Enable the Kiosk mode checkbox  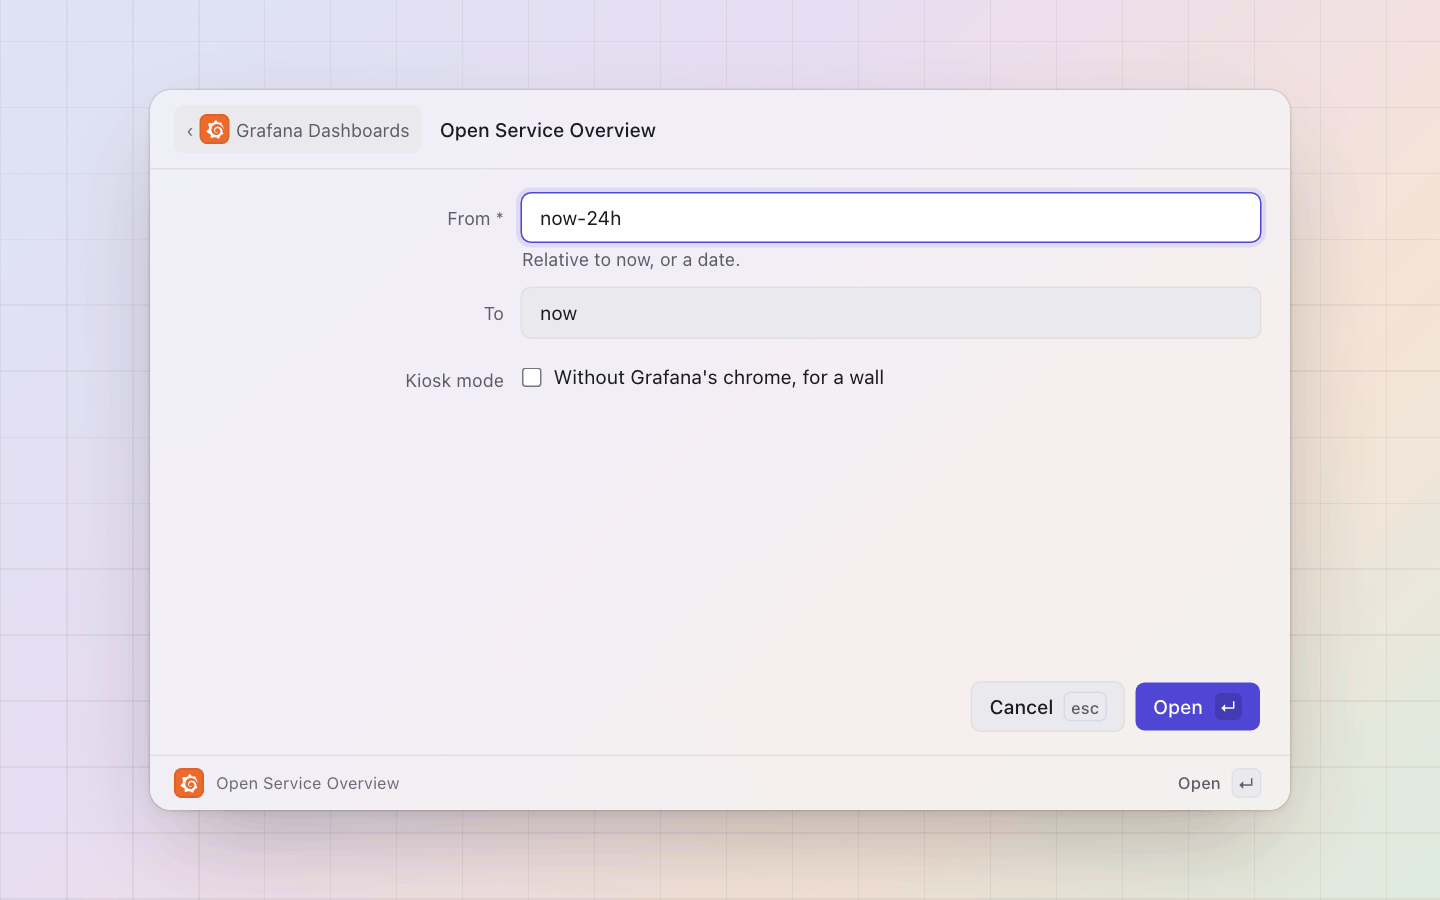click(x=532, y=377)
